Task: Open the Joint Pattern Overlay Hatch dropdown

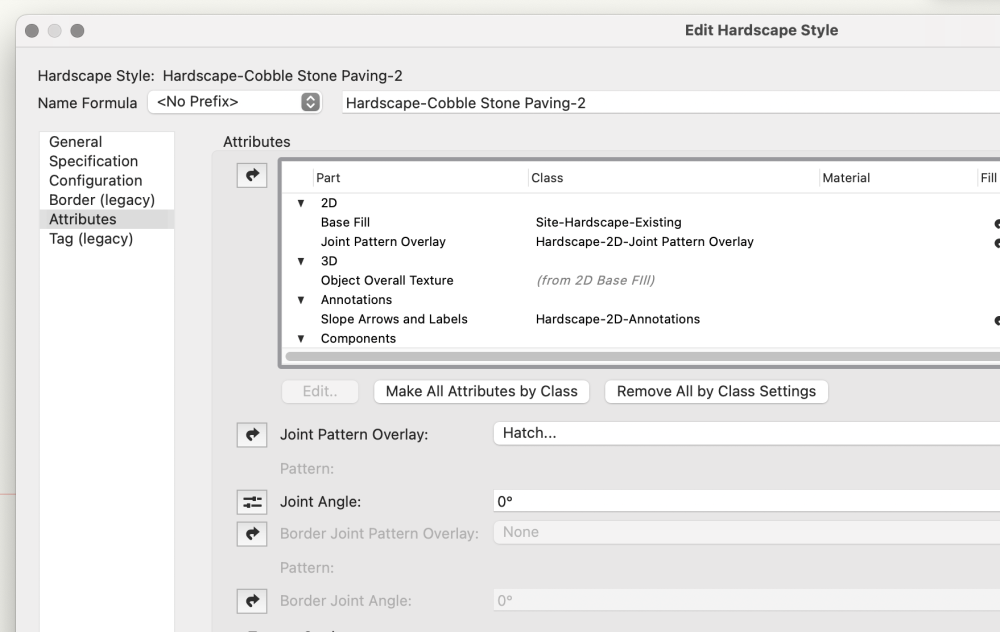Action: tap(745, 433)
